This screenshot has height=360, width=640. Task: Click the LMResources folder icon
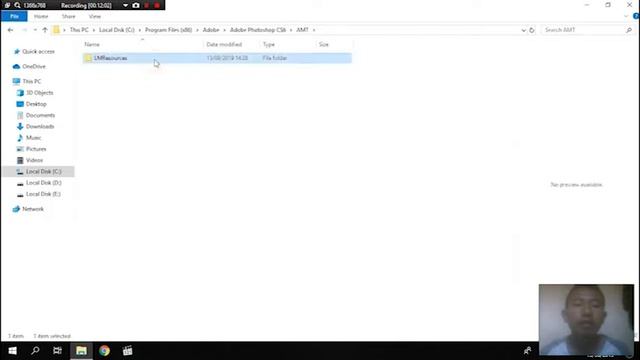[x=88, y=58]
